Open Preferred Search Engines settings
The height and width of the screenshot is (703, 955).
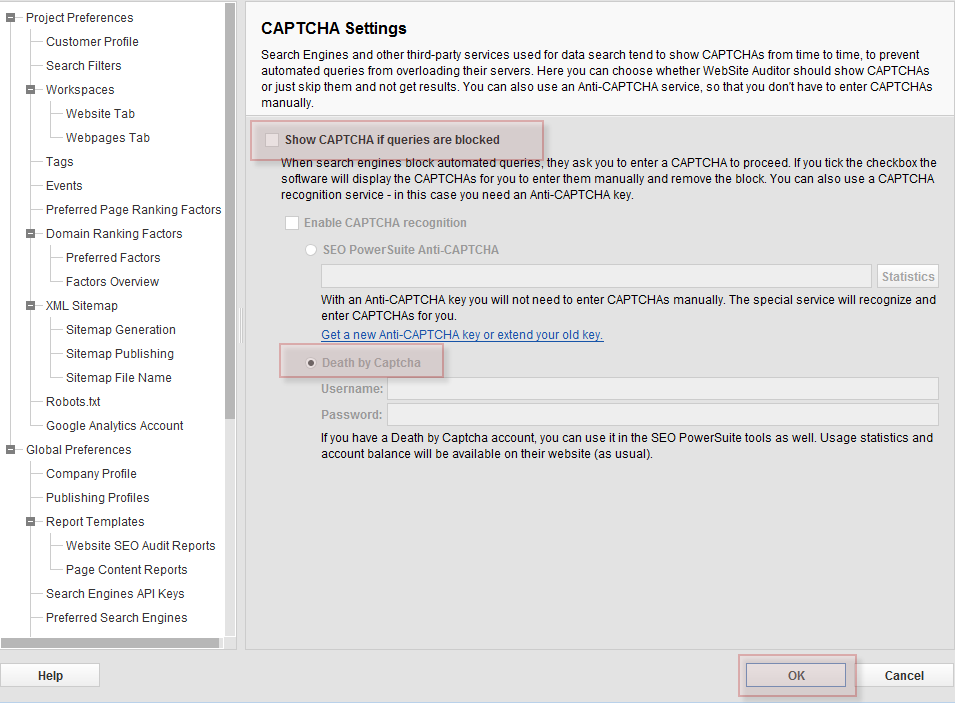116,618
